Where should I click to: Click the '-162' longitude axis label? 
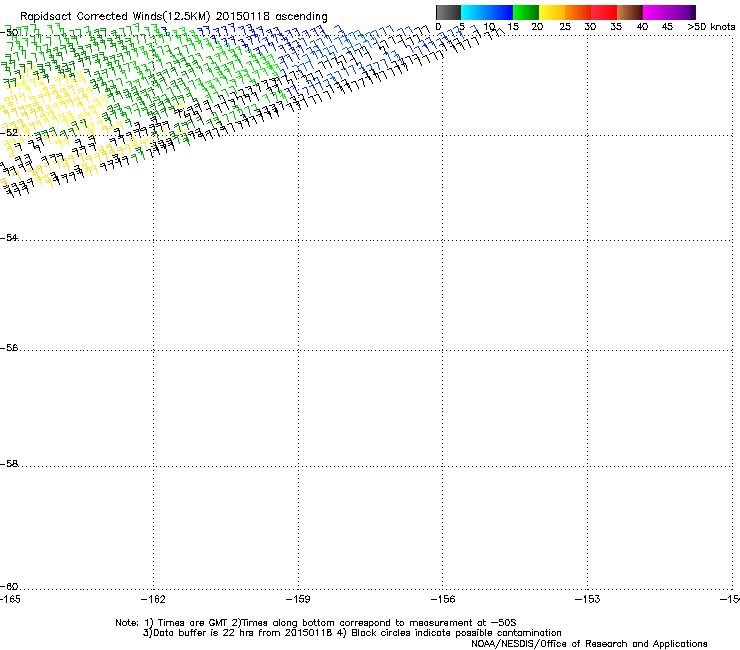pyautogui.click(x=153, y=599)
